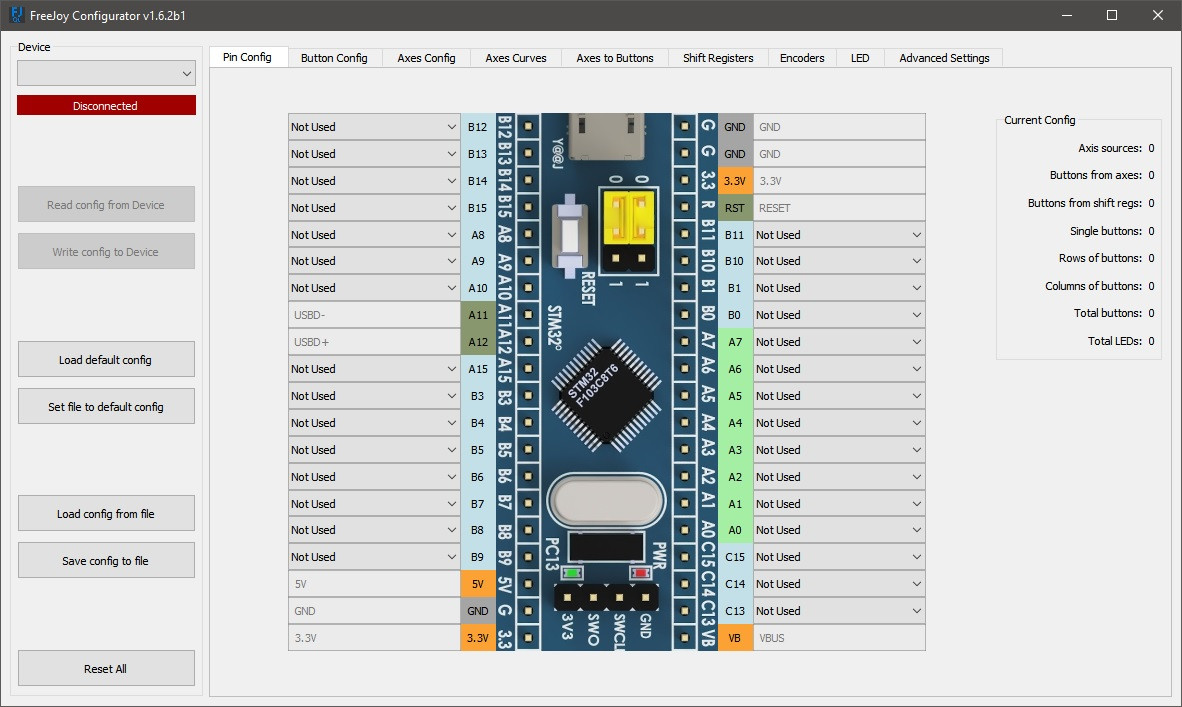Open the B11 pin dropdown
The image size is (1182, 707).
click(x=839, y=234)
